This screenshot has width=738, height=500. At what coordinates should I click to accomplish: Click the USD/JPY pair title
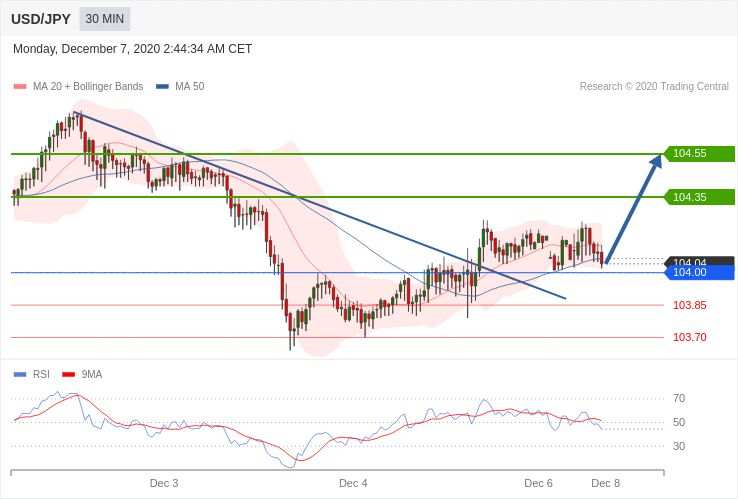coord(40,19)
